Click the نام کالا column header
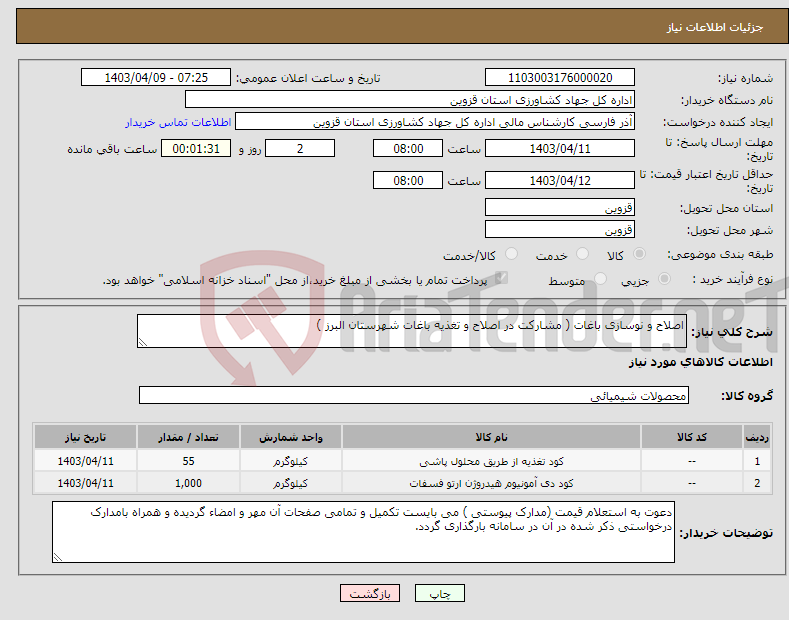The height and width of the screenshot is (620, 789). pos(491,437)
